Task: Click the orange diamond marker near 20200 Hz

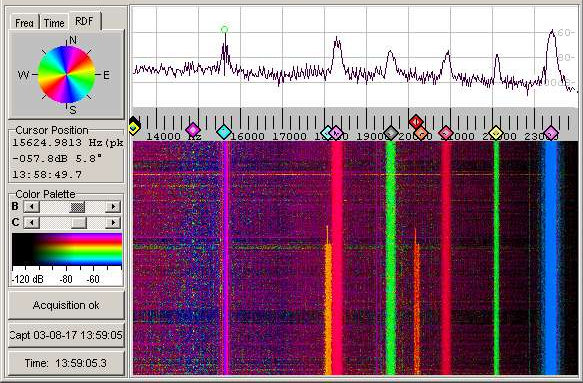Action: point(421,133)
